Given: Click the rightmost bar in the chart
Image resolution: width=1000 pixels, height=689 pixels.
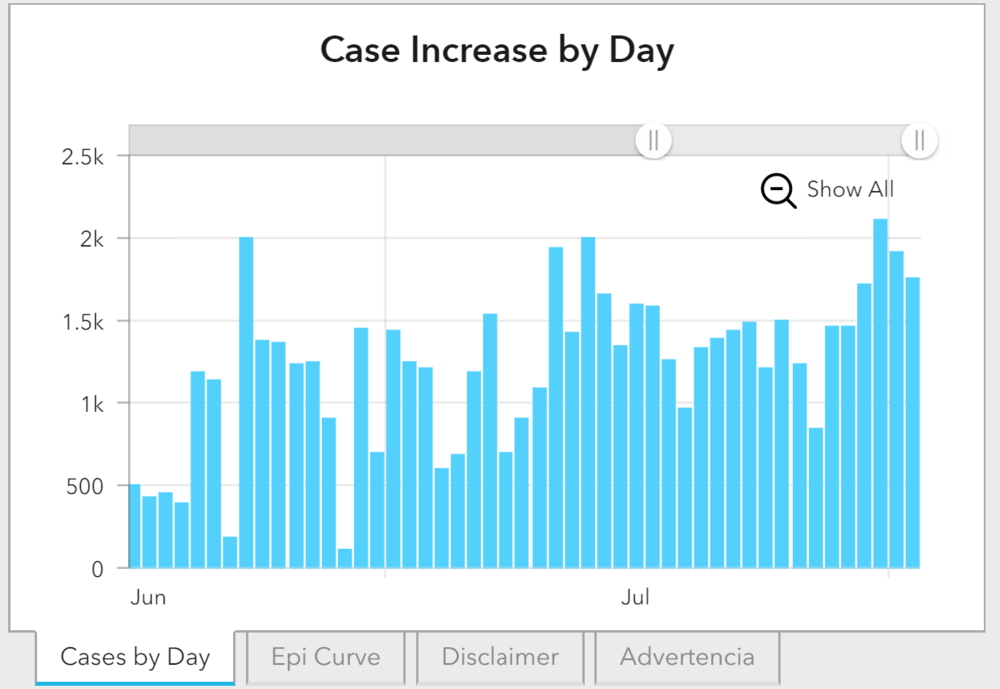Looking at the screenshot, I should (x=912, y=422).
